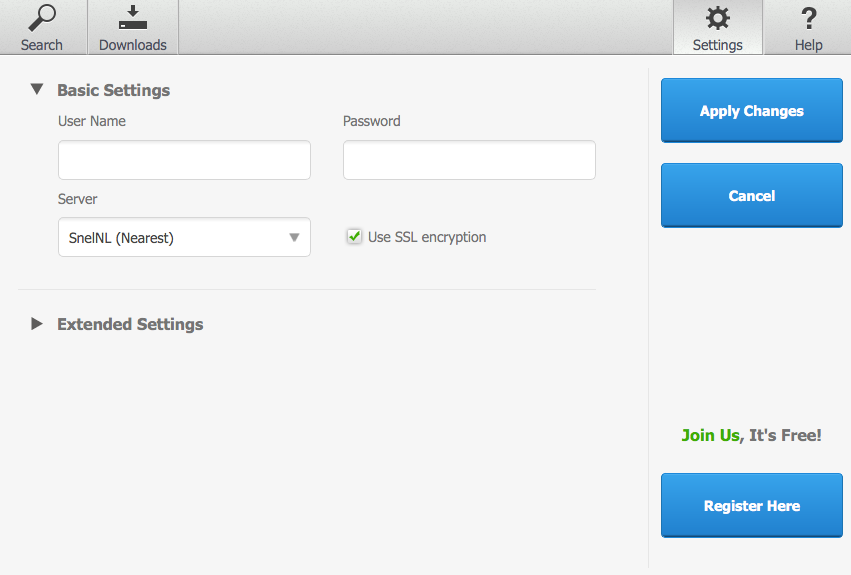Click the Basic Settings heading text
This screenshot has width=851, height=575.
(113, 90)
